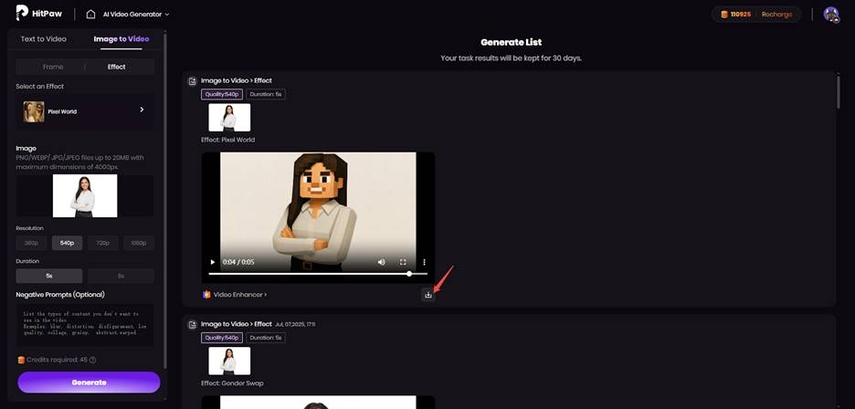Mute the Pixel World video
This screenshot has width=855, height=409.
click(x=381, y=262)
